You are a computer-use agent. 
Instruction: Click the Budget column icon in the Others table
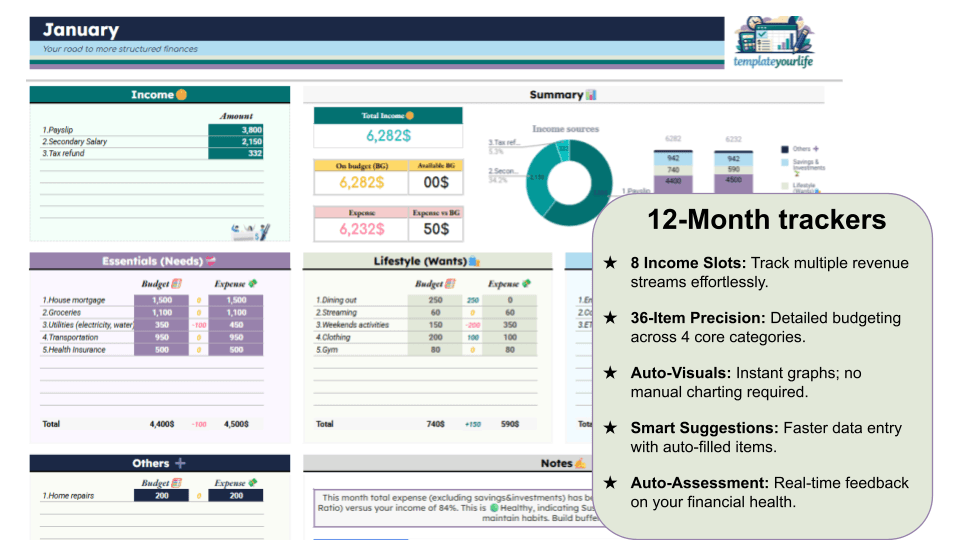tap(177, 482)
